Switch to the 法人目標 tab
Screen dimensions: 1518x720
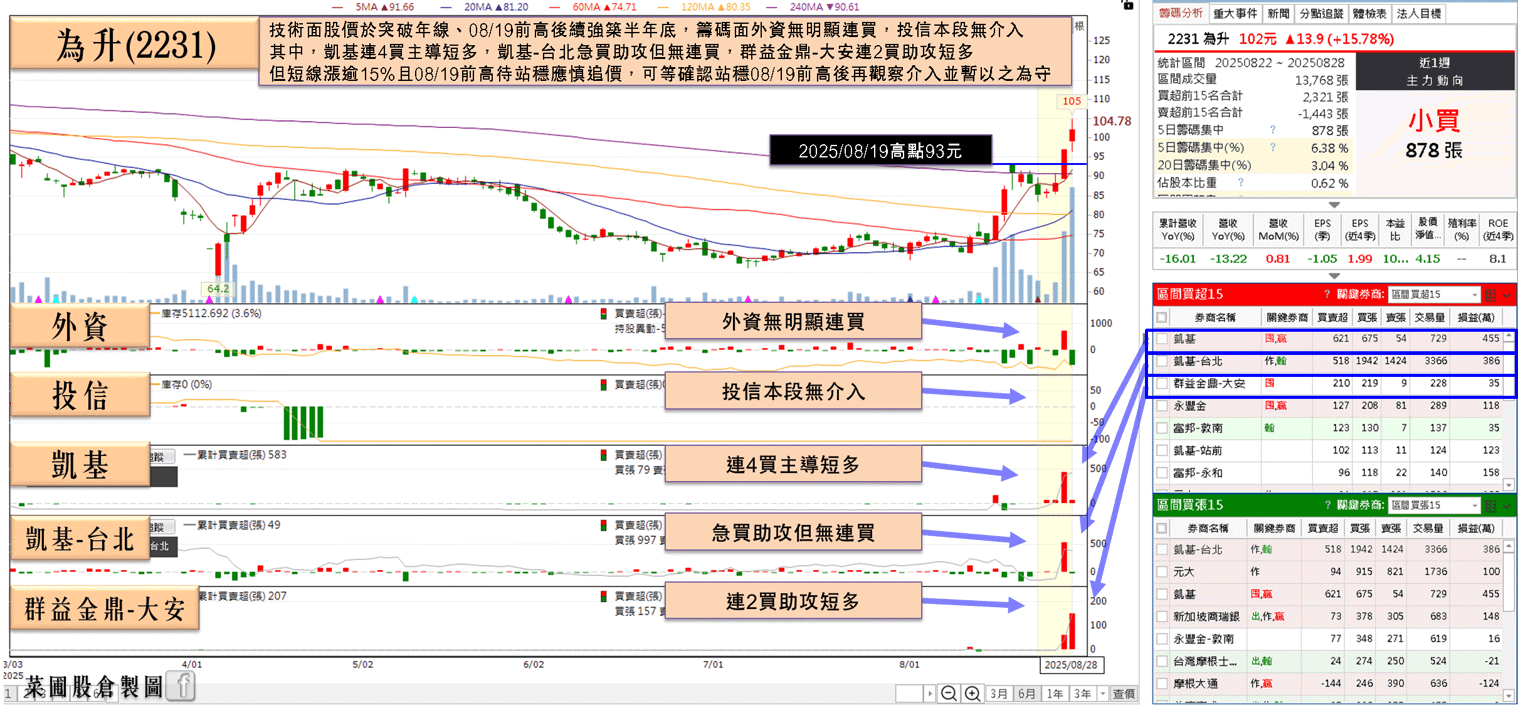coord(1418,14)
